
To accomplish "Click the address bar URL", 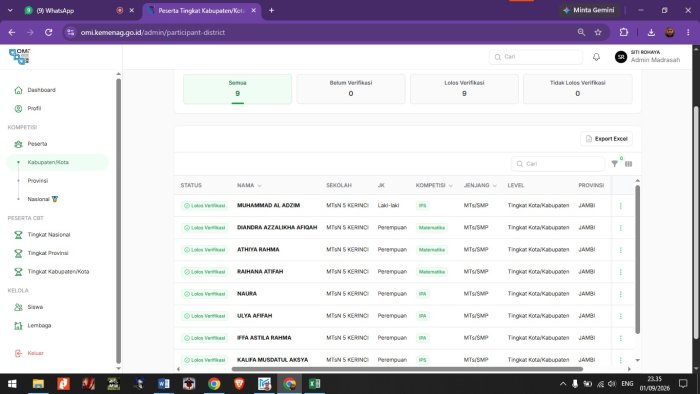I will [153, 32].
